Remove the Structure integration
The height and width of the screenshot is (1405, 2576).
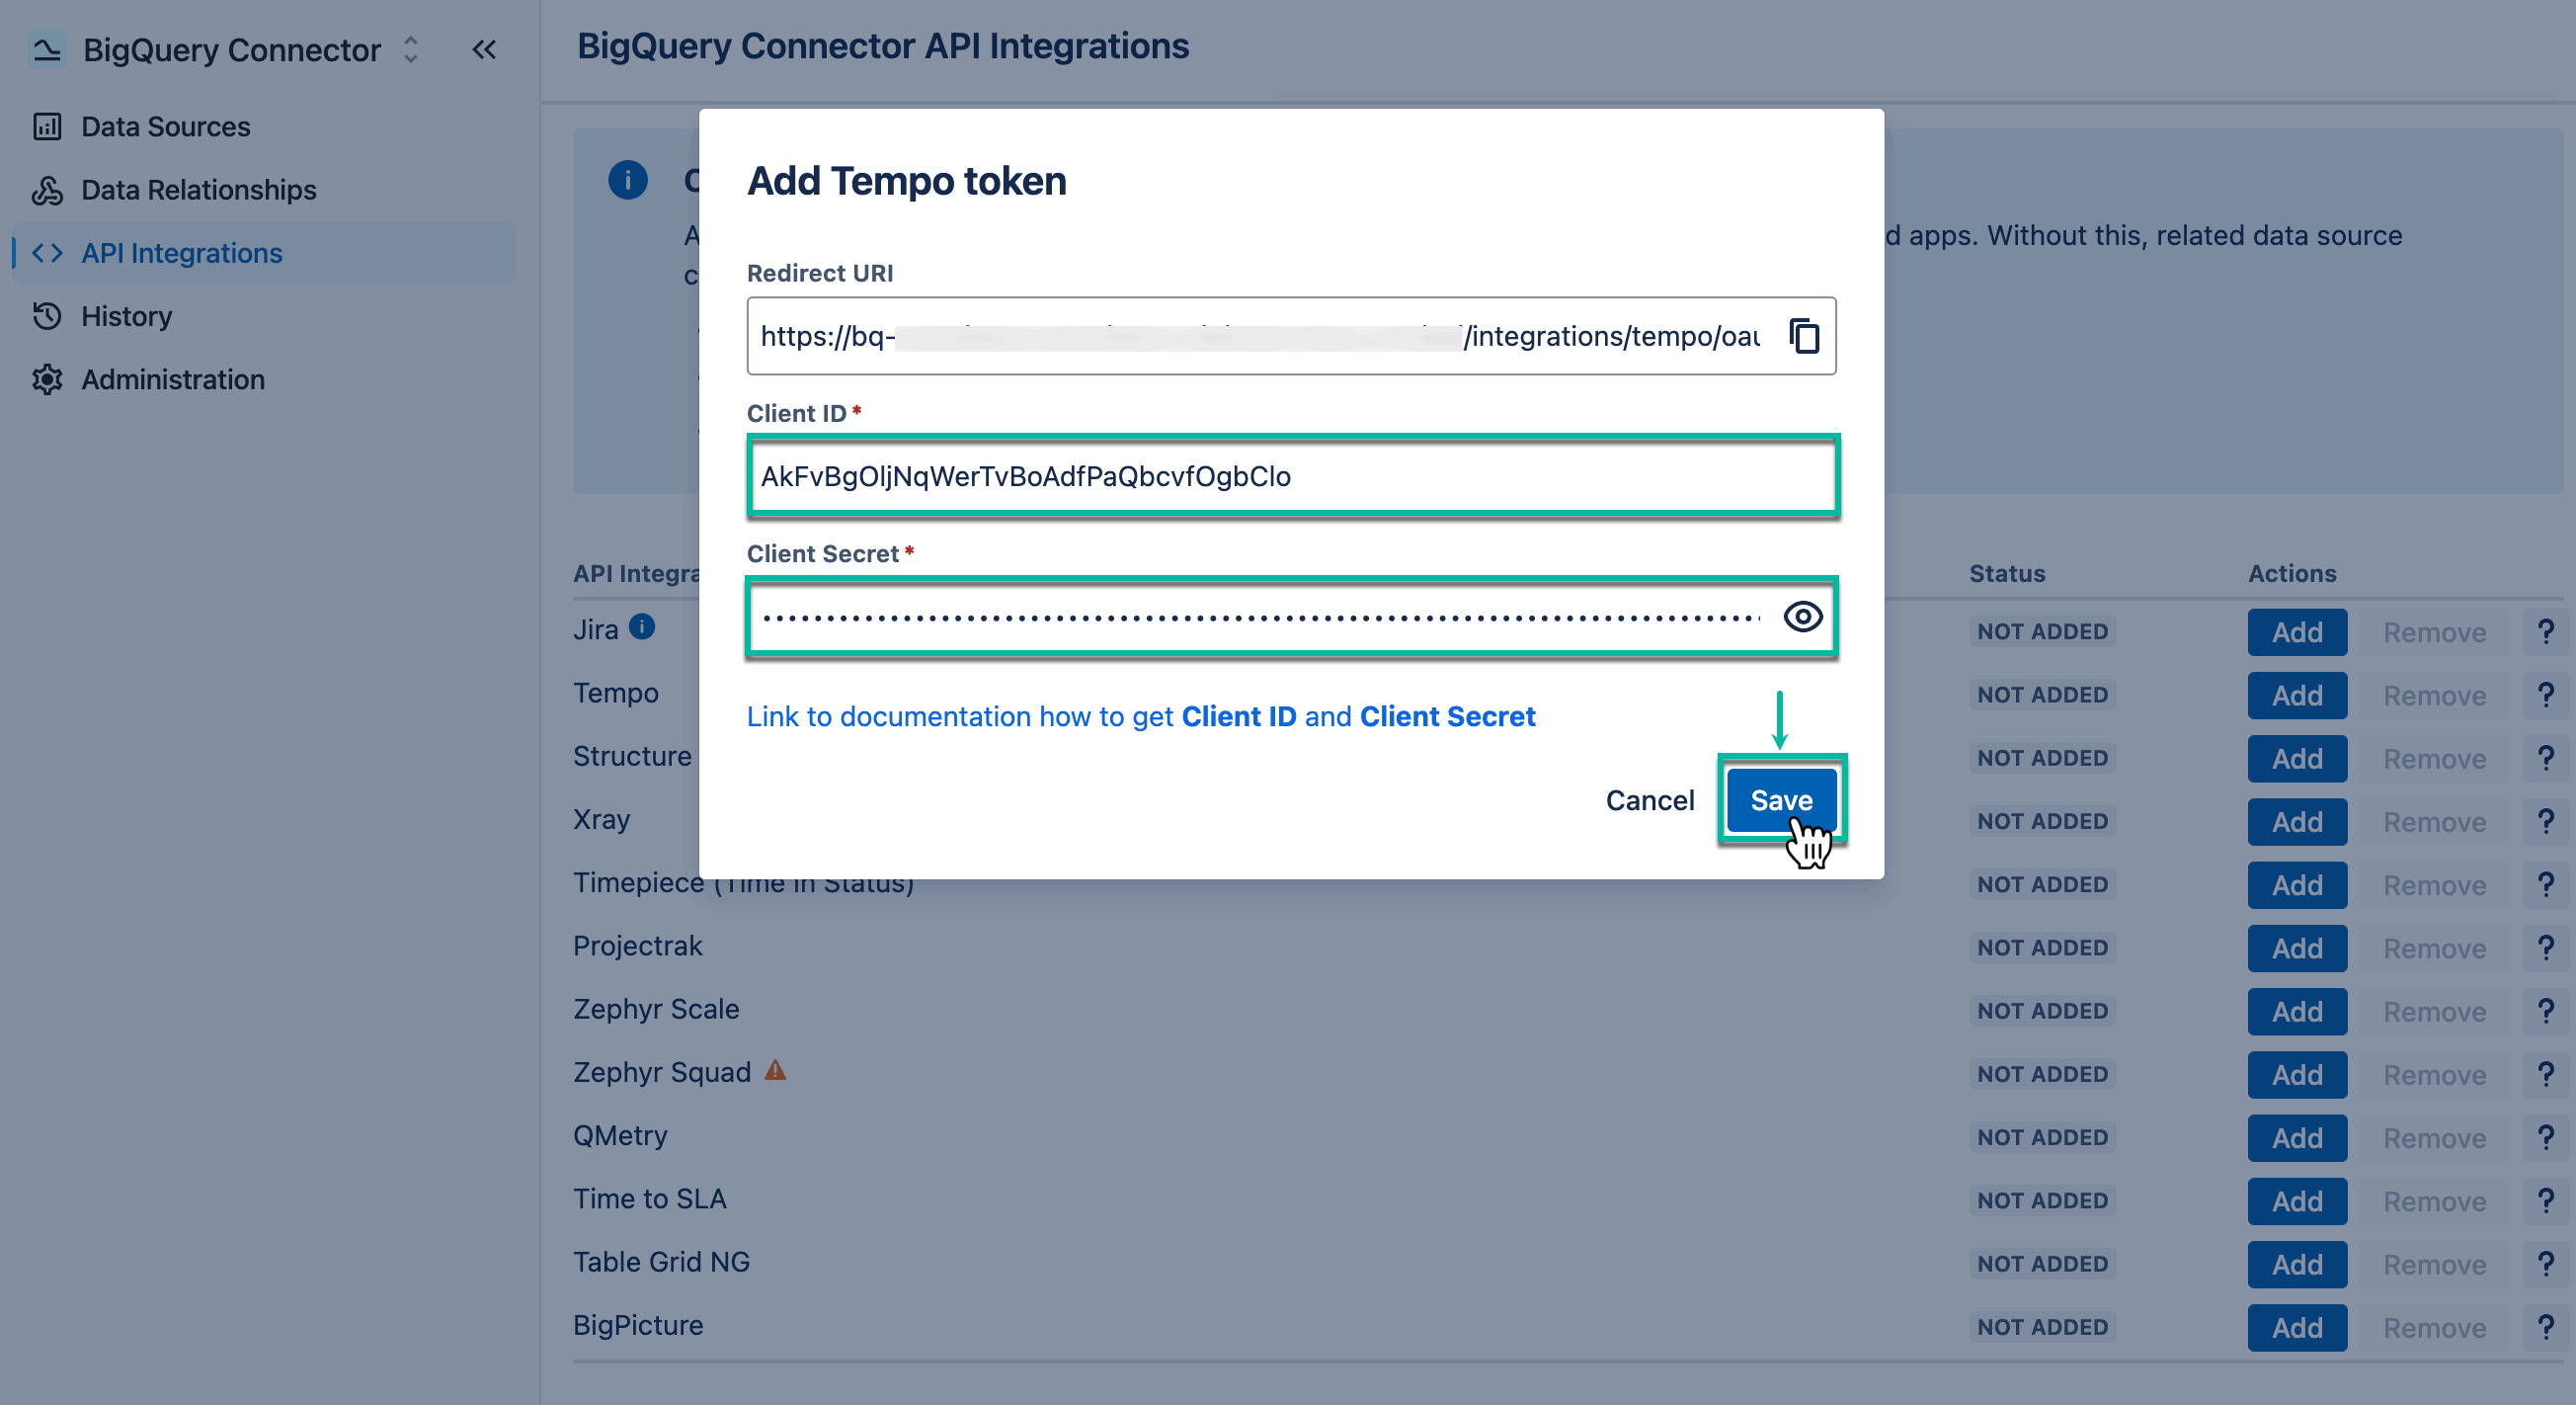click(x=2435, y=758)
